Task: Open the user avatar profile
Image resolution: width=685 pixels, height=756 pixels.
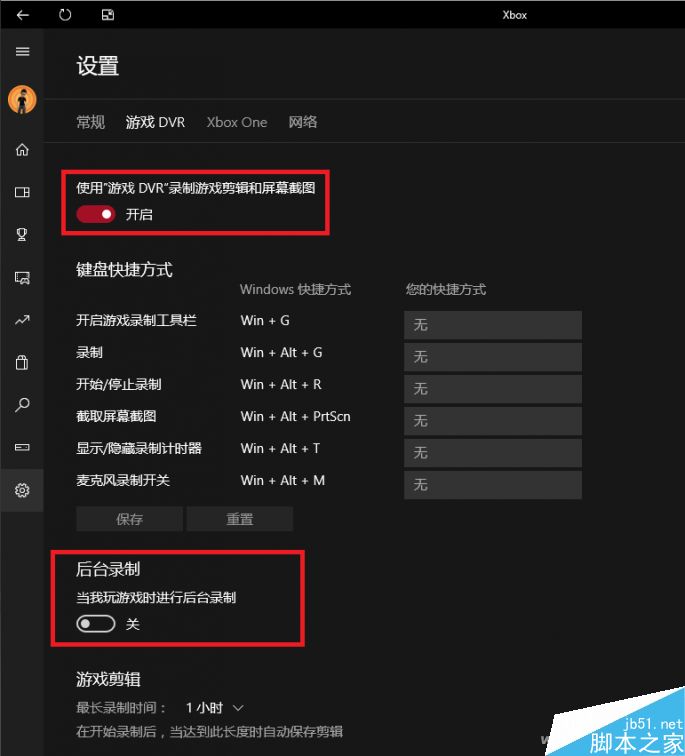Action: (22, 100)
